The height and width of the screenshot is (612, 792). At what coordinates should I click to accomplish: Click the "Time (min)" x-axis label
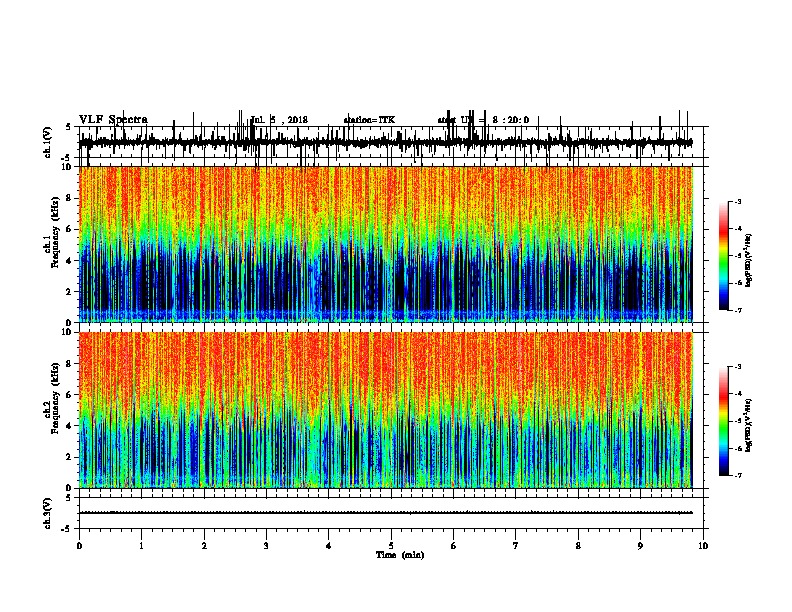[400, 555]
